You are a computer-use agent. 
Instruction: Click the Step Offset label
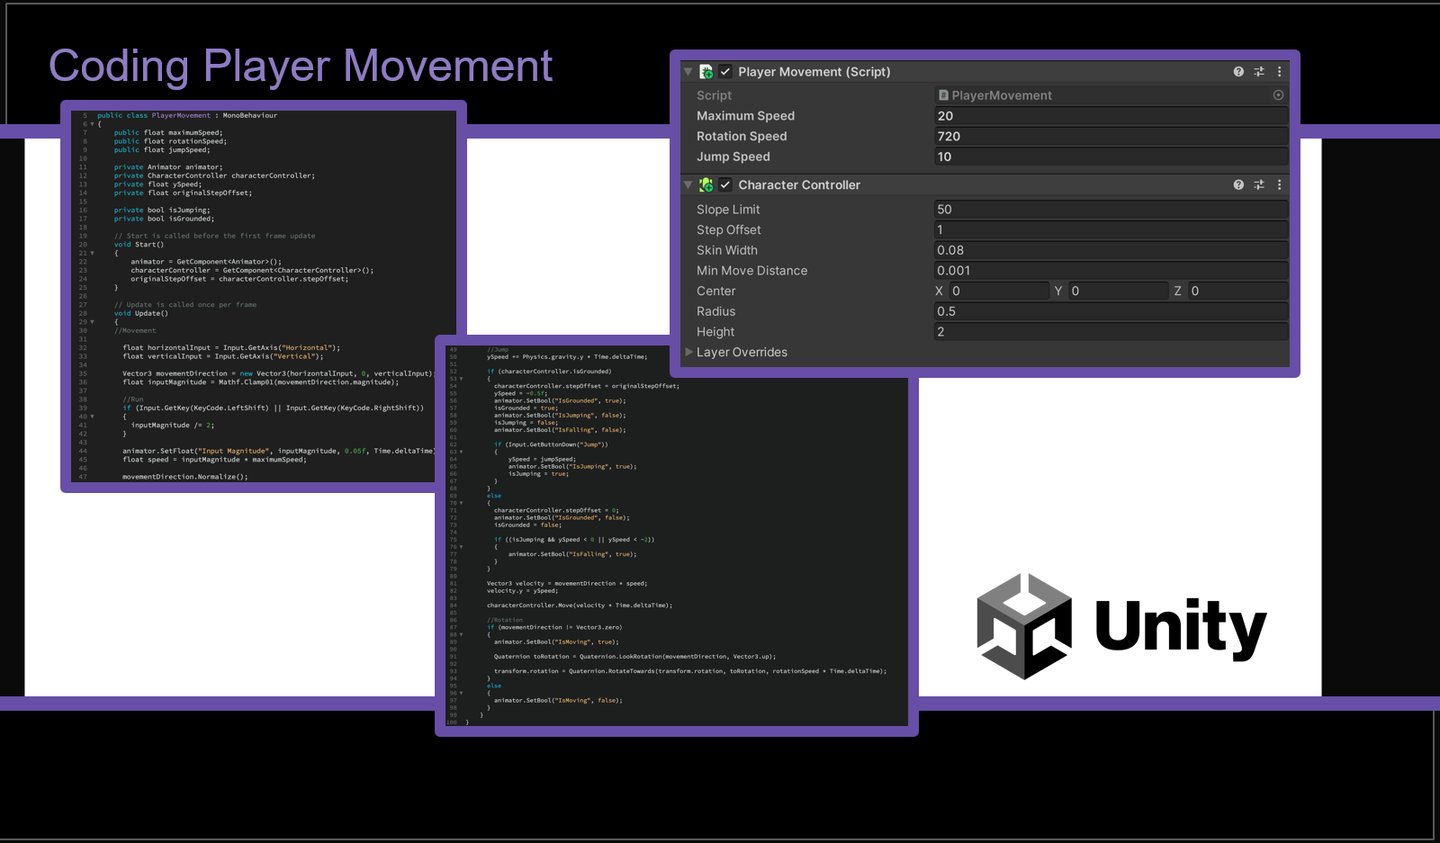[729, 230]
